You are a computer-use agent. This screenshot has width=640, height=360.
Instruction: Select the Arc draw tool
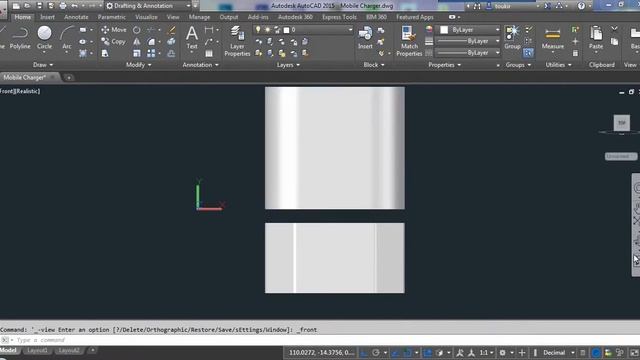pyautogui.click(x=67, y=38)
